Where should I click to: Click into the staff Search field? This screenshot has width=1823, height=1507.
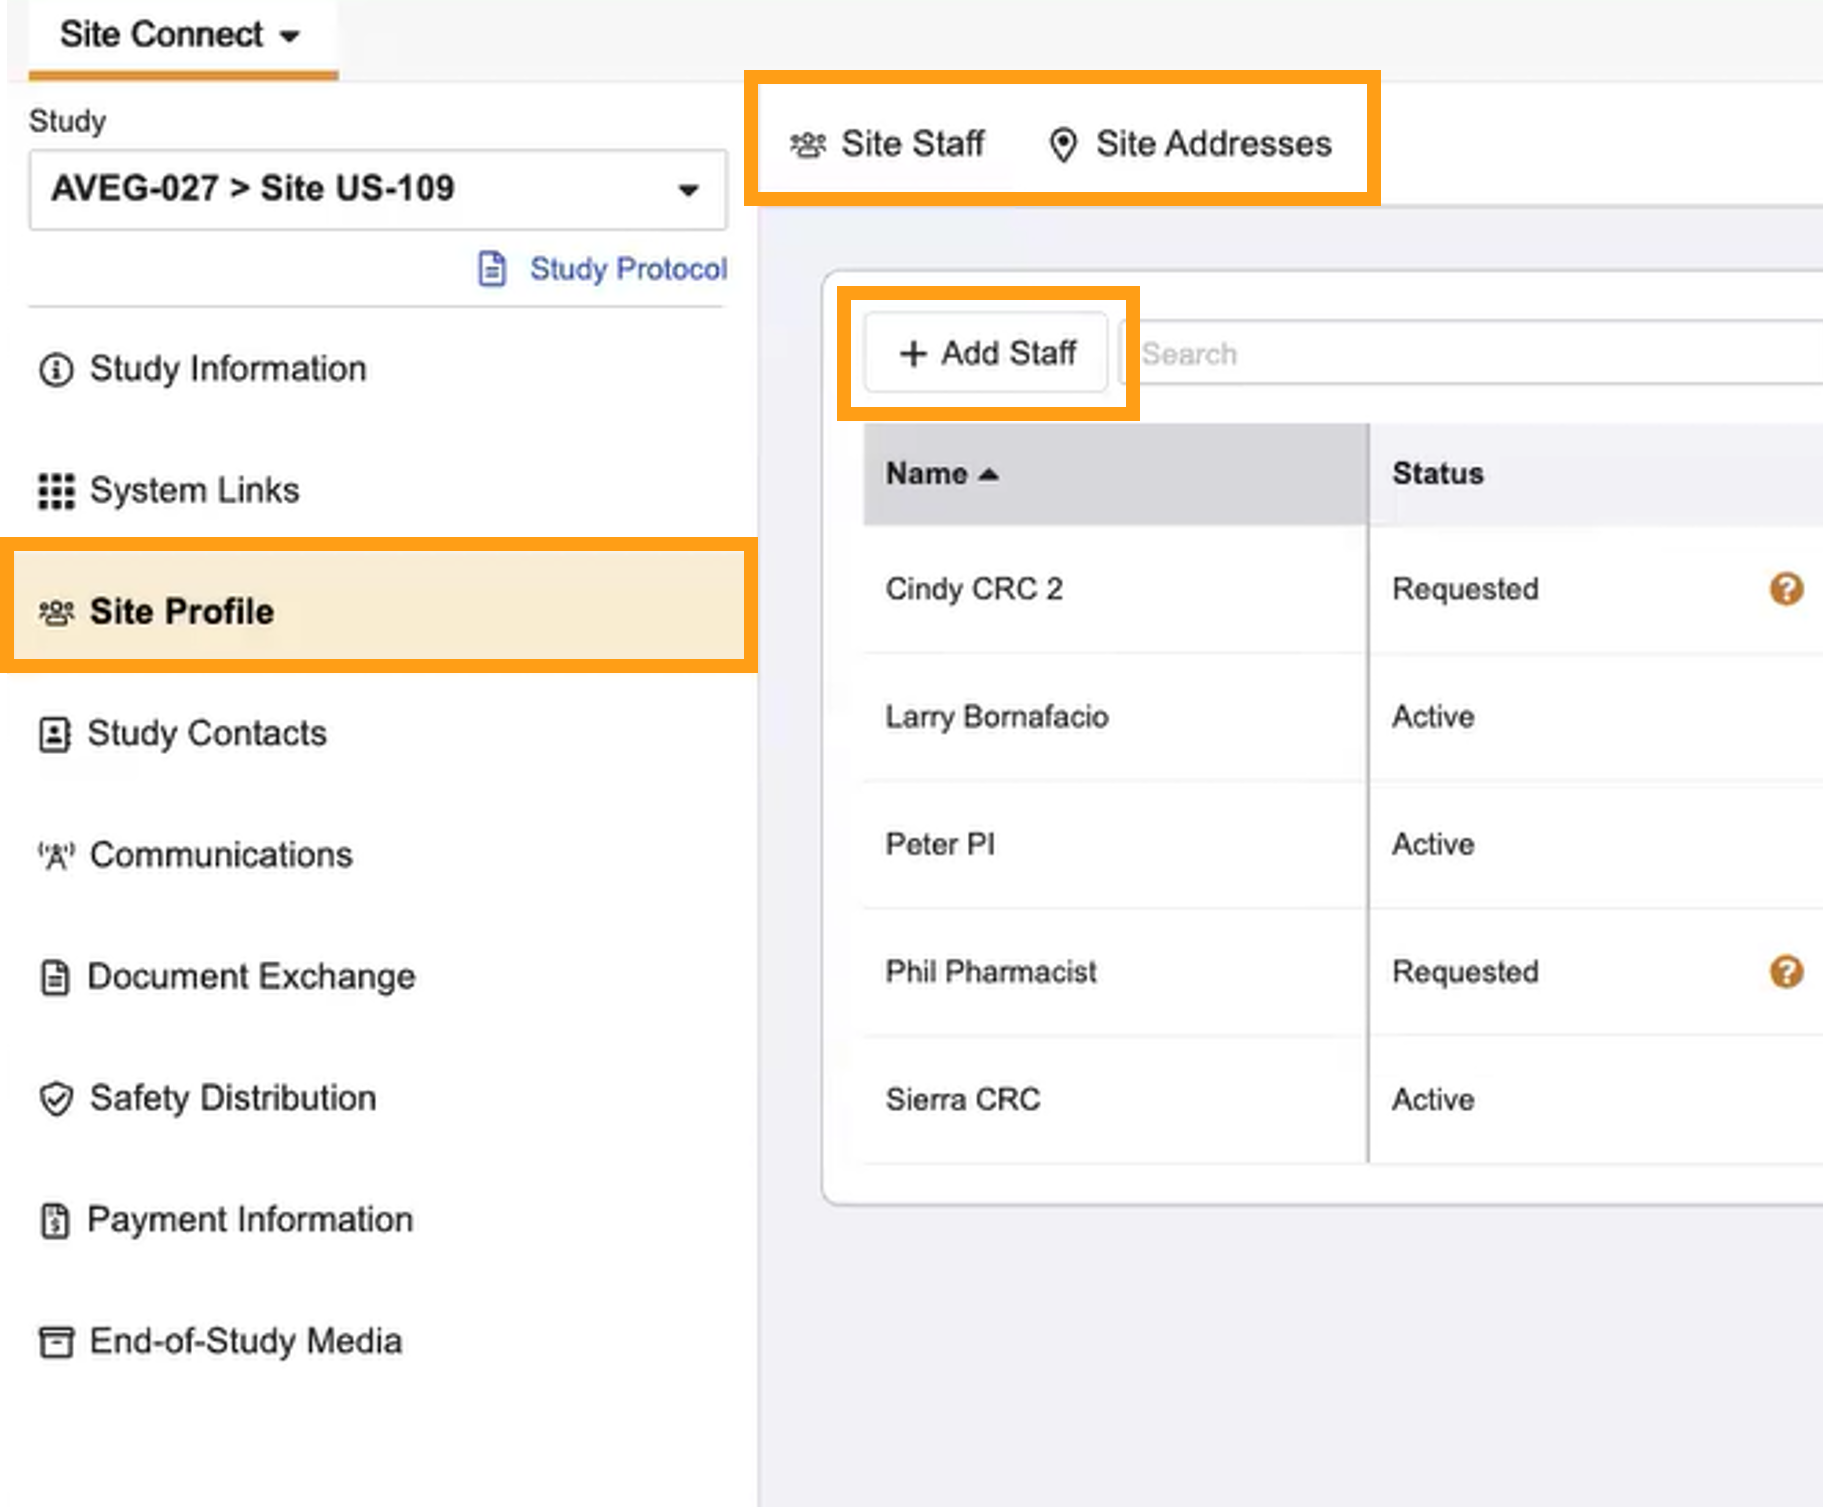tap(1470, 354)
